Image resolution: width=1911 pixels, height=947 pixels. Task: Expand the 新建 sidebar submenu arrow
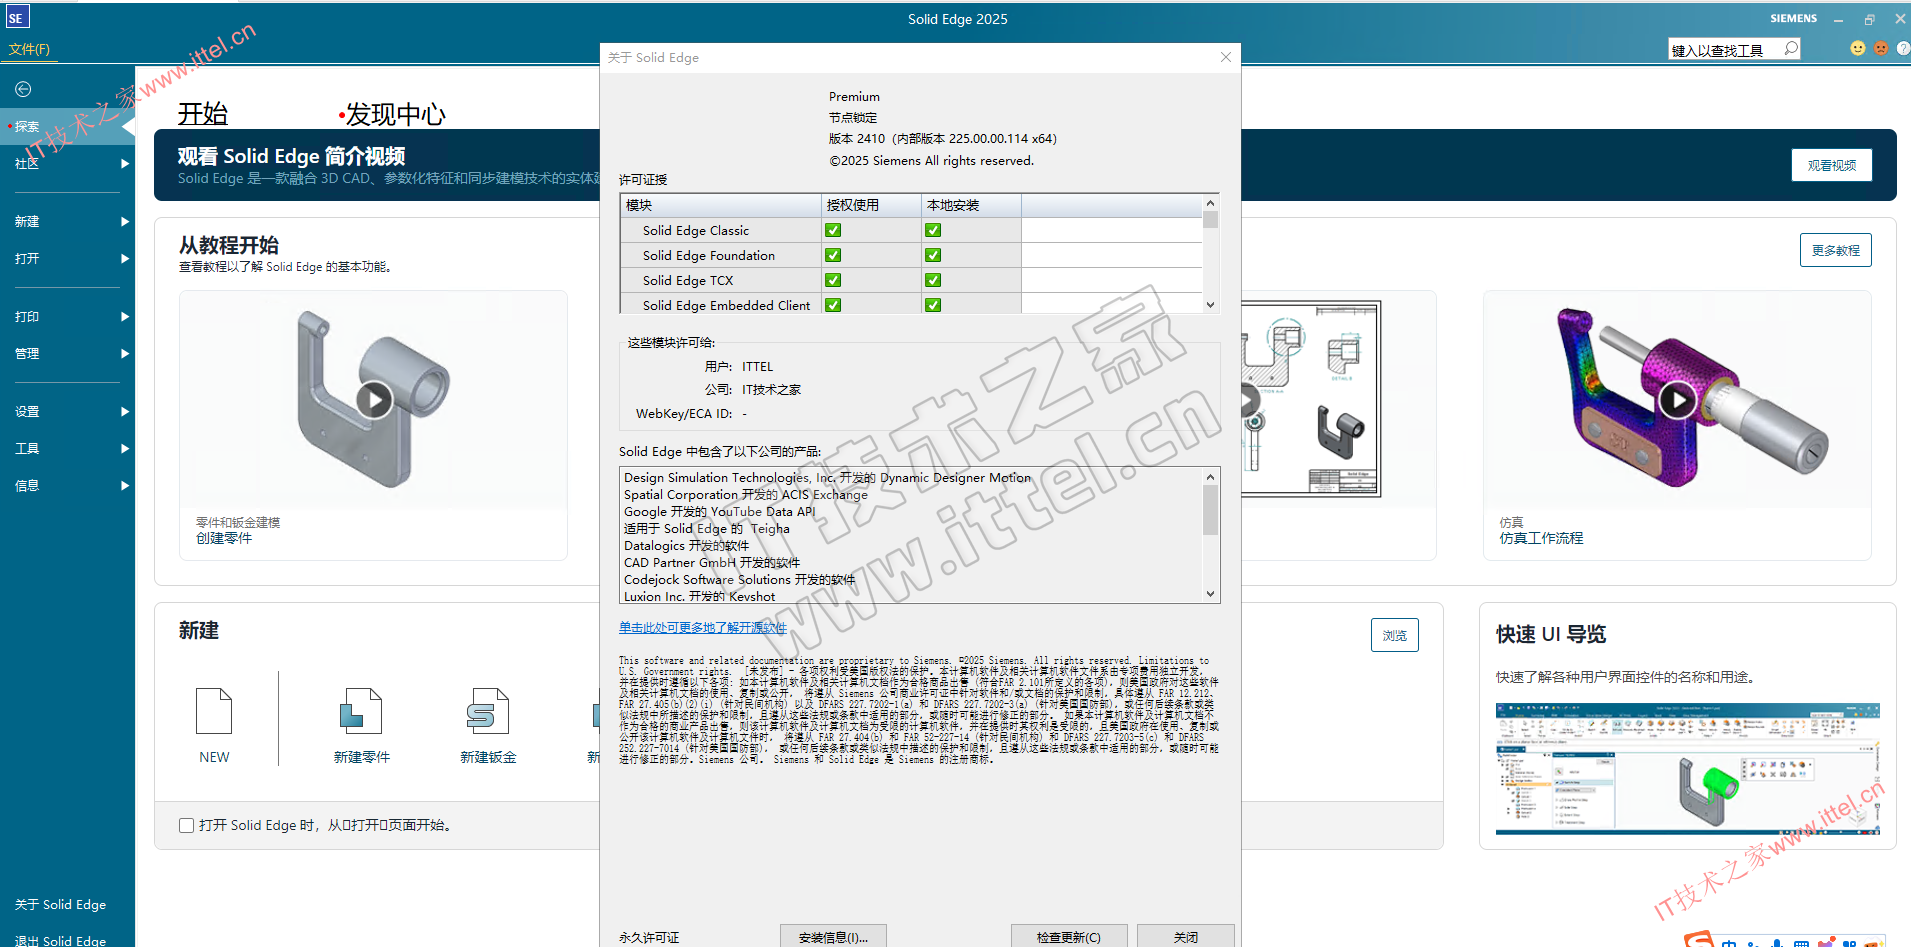125,221
